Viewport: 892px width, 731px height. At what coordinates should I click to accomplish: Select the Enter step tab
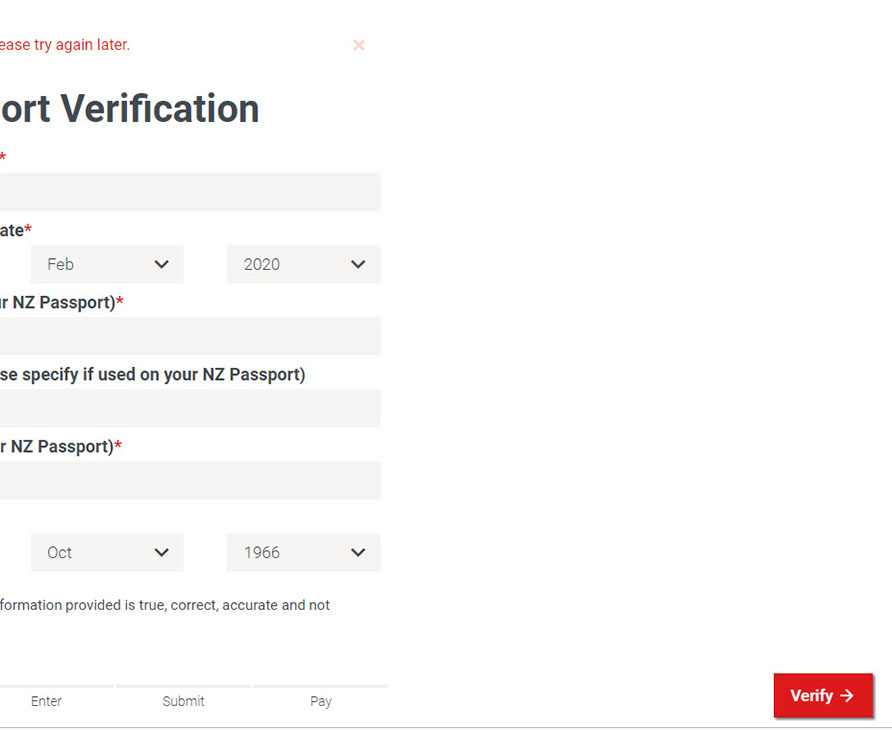tap(46, 701)
